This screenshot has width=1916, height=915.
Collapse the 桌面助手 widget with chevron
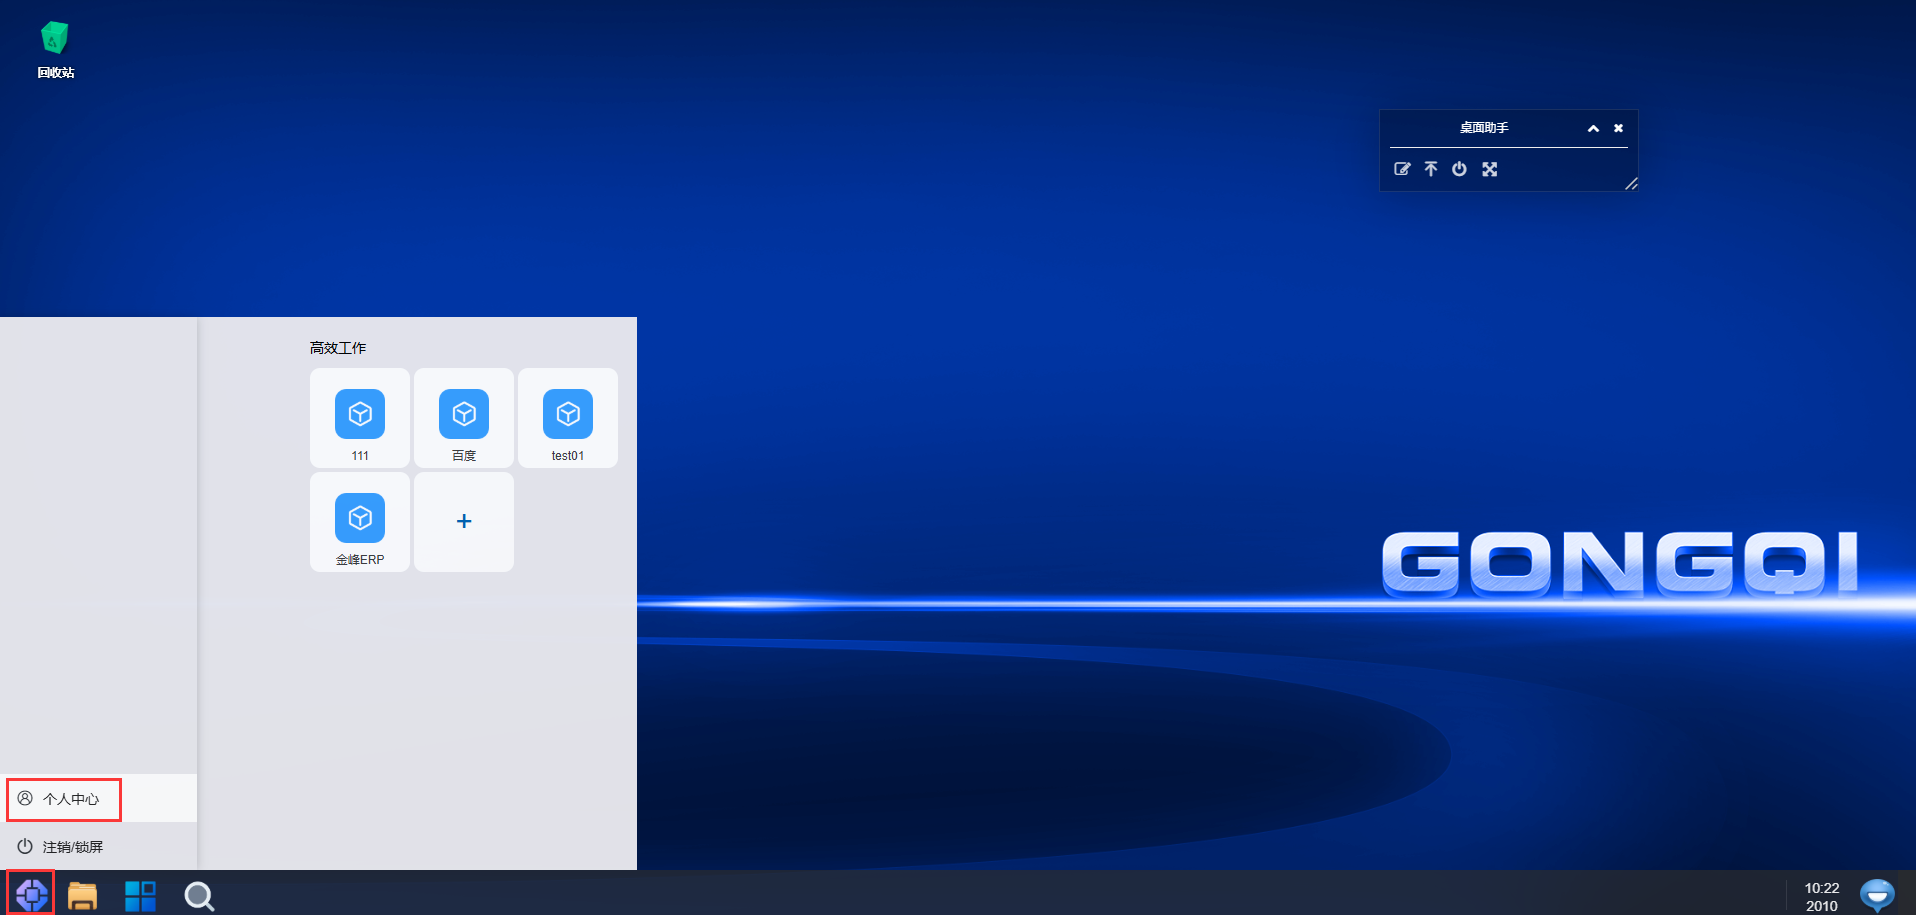point(1593,128)
